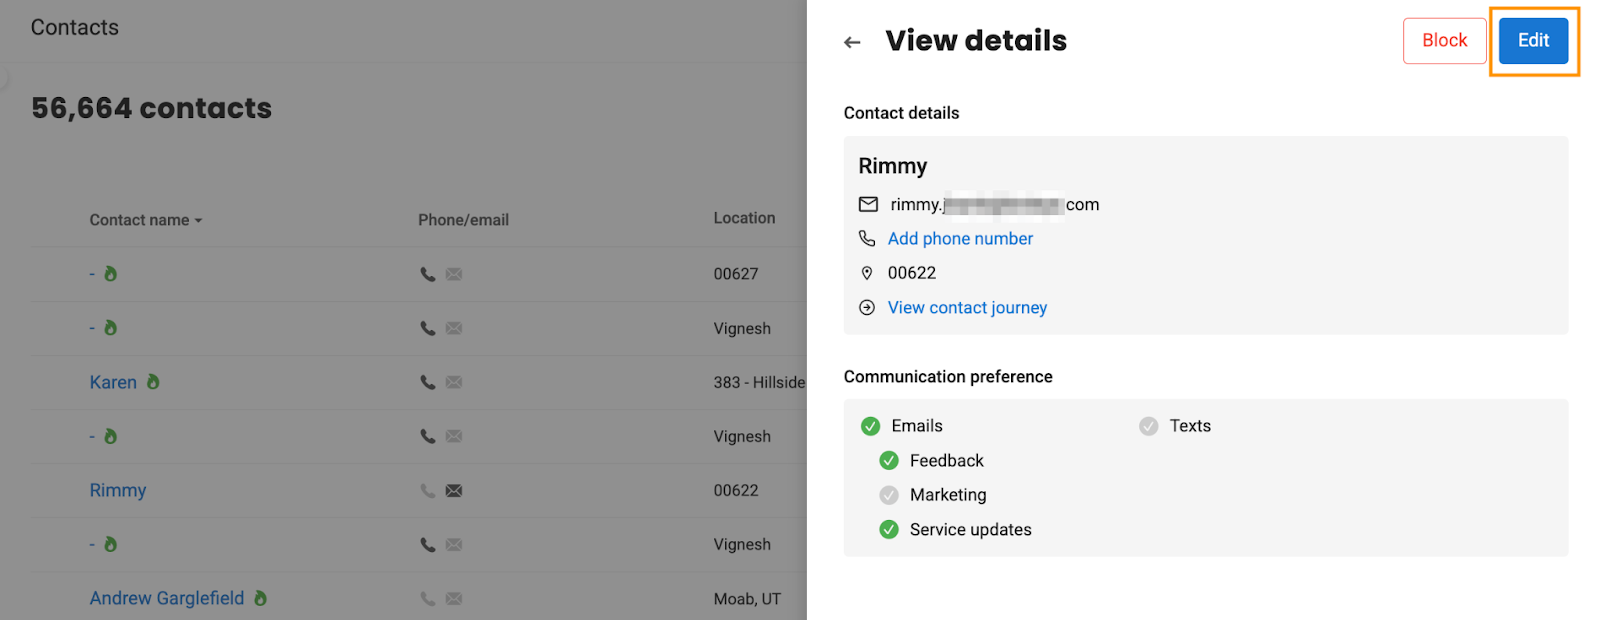The image size is (1600, 620).
Task: Open the Contact name sort dropdown
Action: tap(146, 220)
